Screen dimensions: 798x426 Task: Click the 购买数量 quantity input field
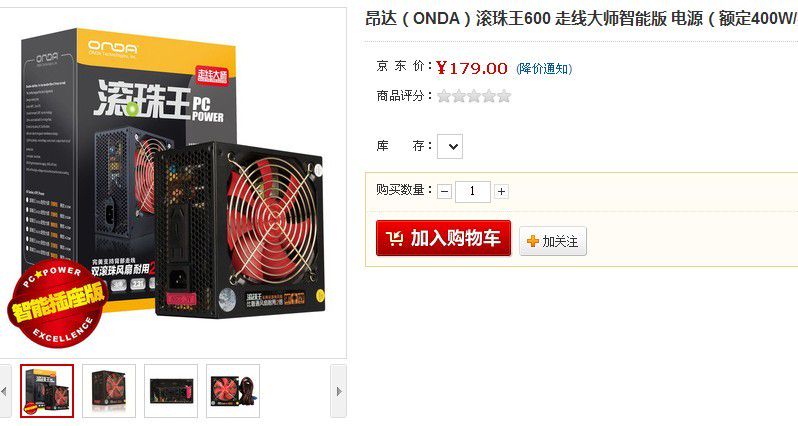pos(473,191)
